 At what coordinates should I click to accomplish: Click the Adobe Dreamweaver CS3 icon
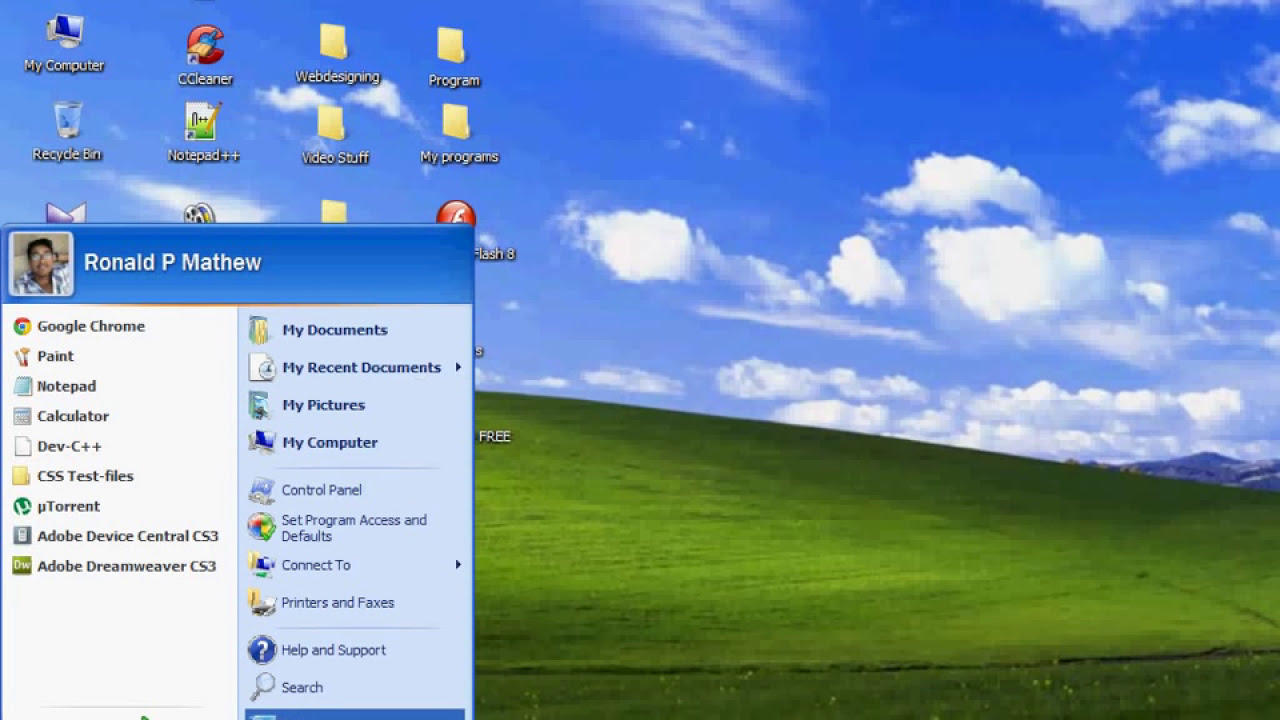(x=22, y=566)
